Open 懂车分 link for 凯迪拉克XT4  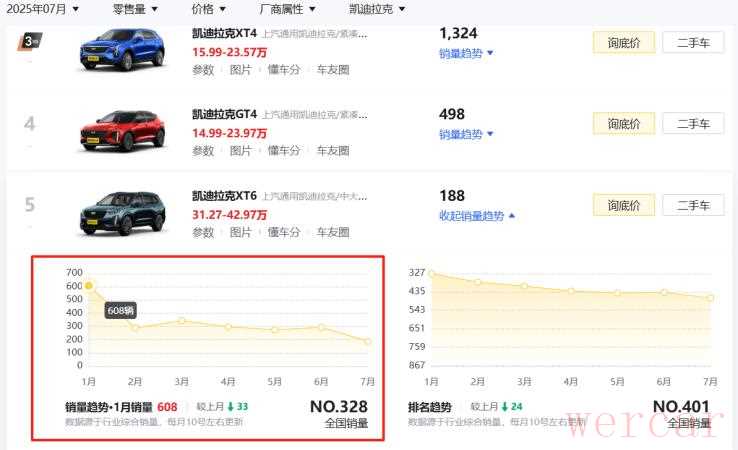tap(284, 70)
